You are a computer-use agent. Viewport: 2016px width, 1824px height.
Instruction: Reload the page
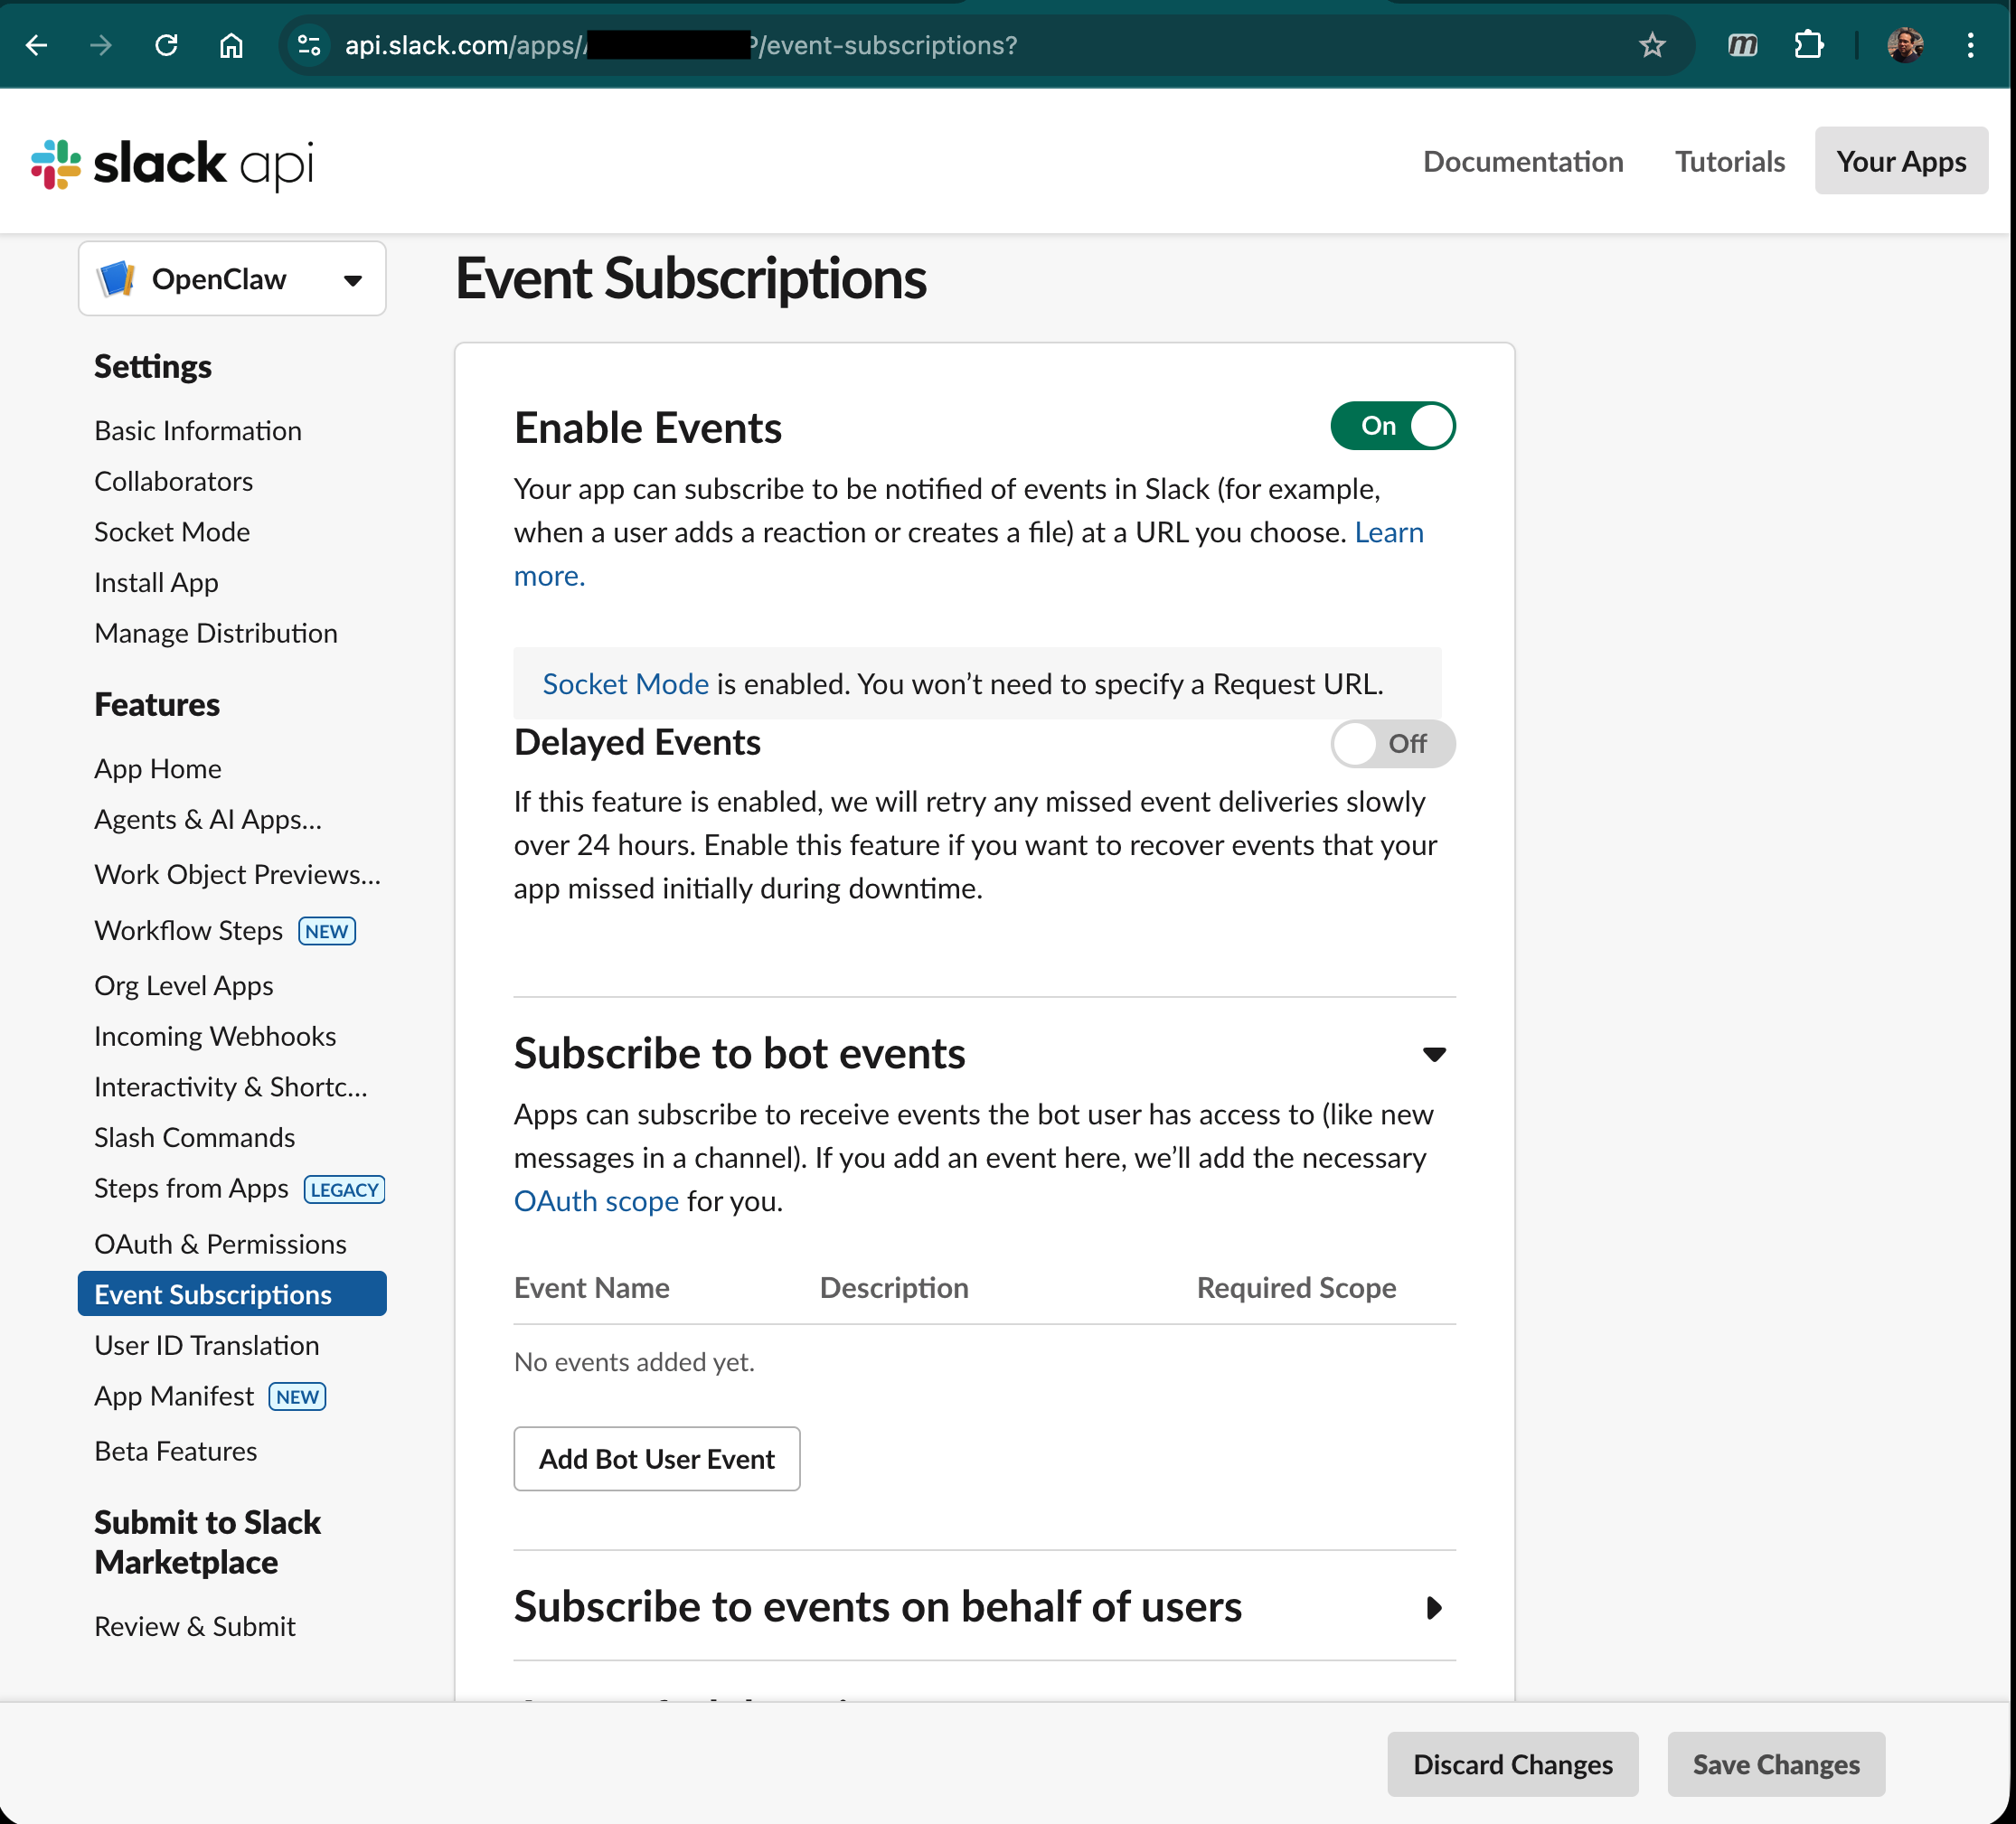pyautogui.click(x=167, y=45)
